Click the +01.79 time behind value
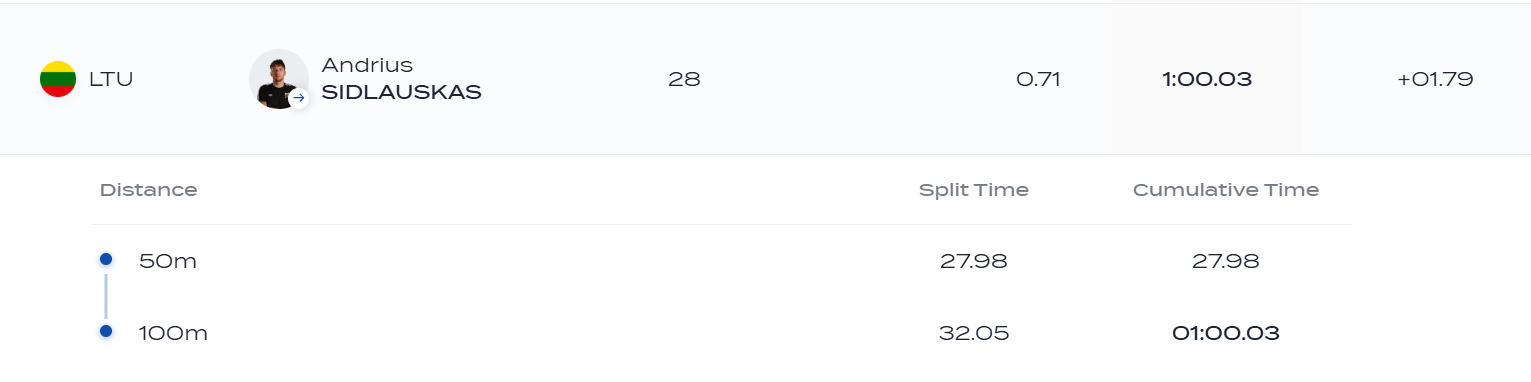The height and width of the screenshot is (382, 1531). [x=1435, y=79]
